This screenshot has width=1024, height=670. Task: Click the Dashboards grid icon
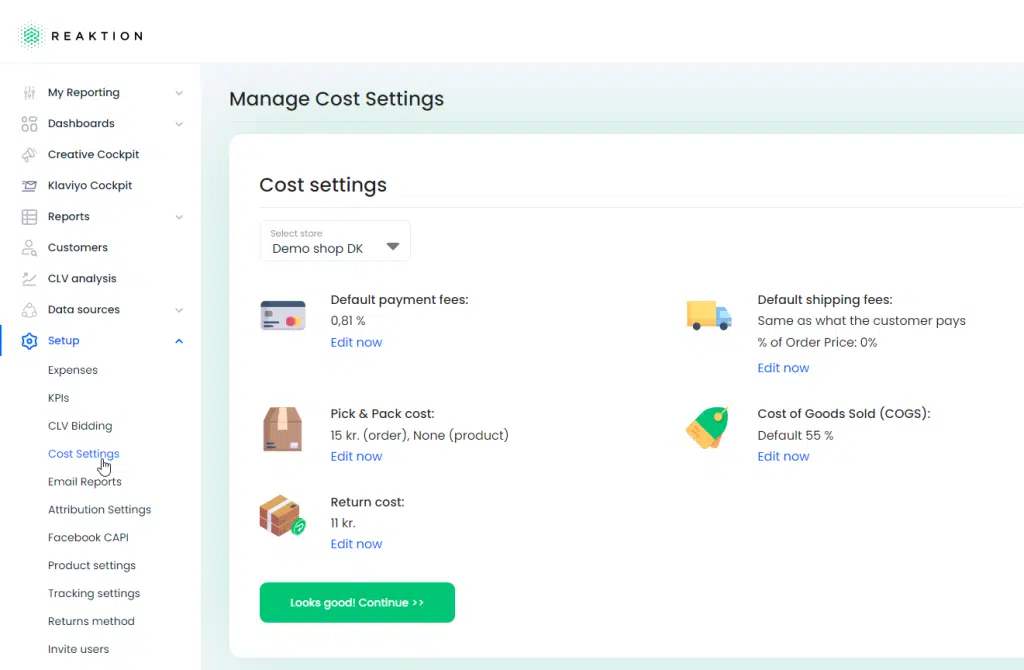[29, 123]
